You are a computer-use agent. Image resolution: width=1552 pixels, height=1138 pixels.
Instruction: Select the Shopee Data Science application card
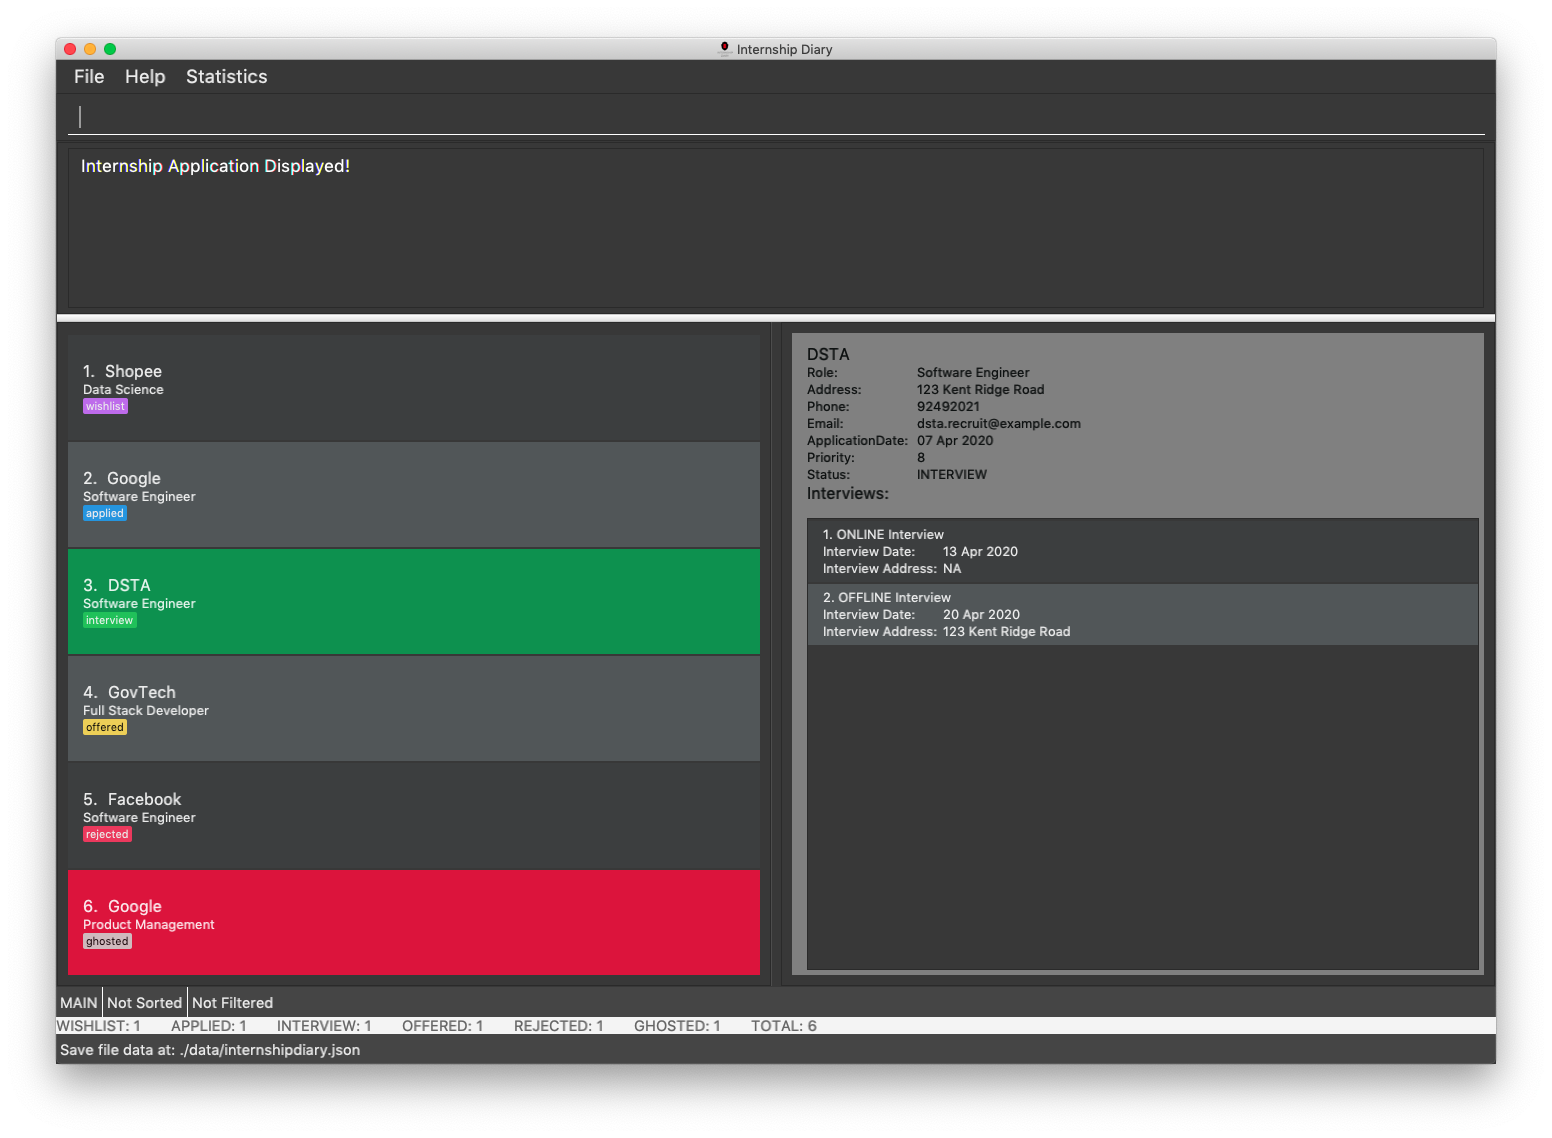click(x=414, y=388)
